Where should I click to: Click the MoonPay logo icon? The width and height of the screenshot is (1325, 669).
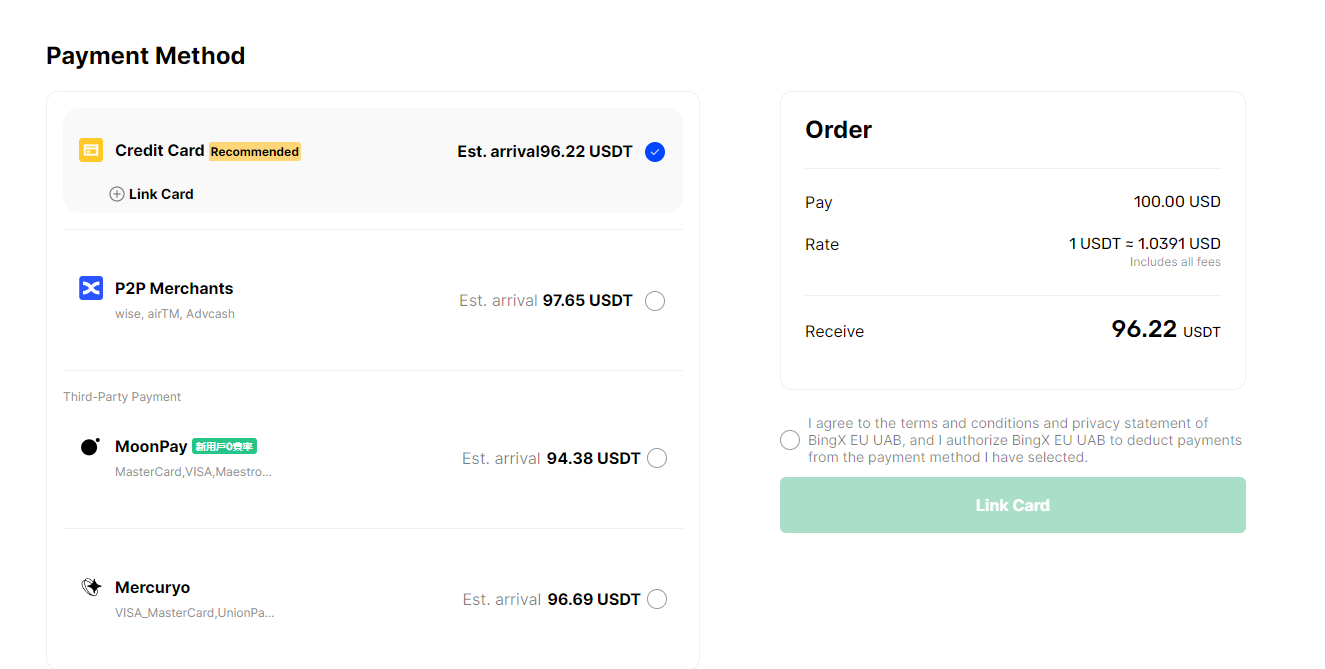click(x=90, y=446)
